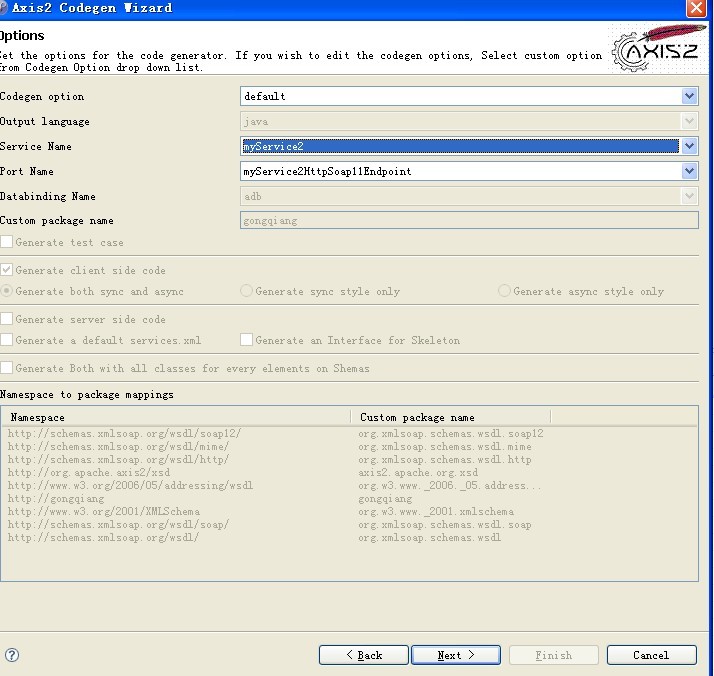Click package cell org.xmlsoap.schemas.wsdl.http
The image size is (714, 676).
click(445, 459)
